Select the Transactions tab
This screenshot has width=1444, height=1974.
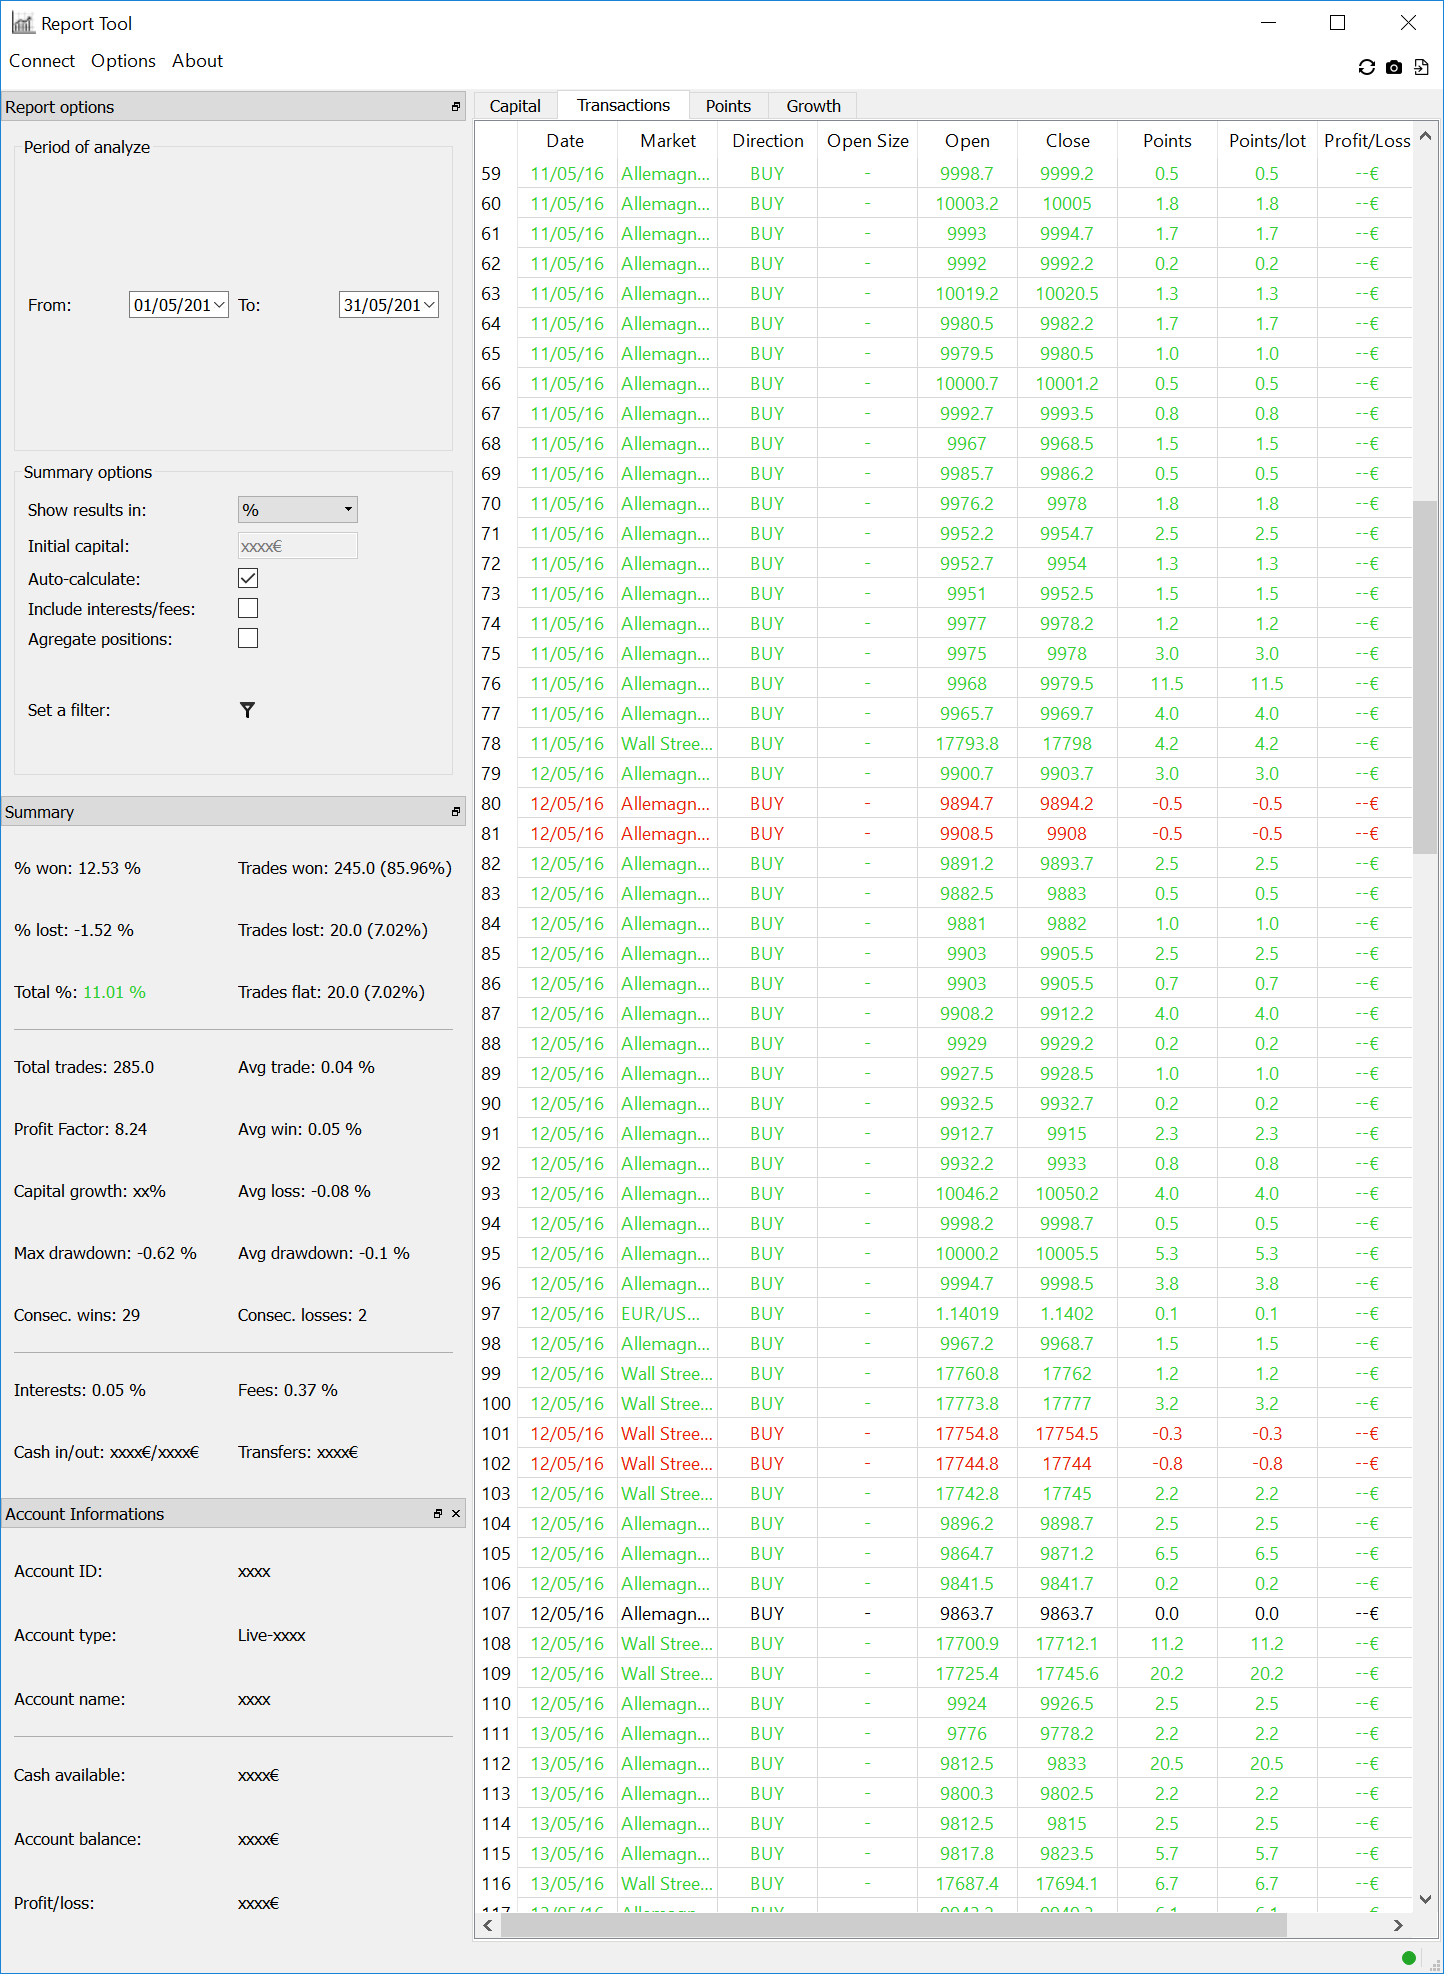pos(623,105)
